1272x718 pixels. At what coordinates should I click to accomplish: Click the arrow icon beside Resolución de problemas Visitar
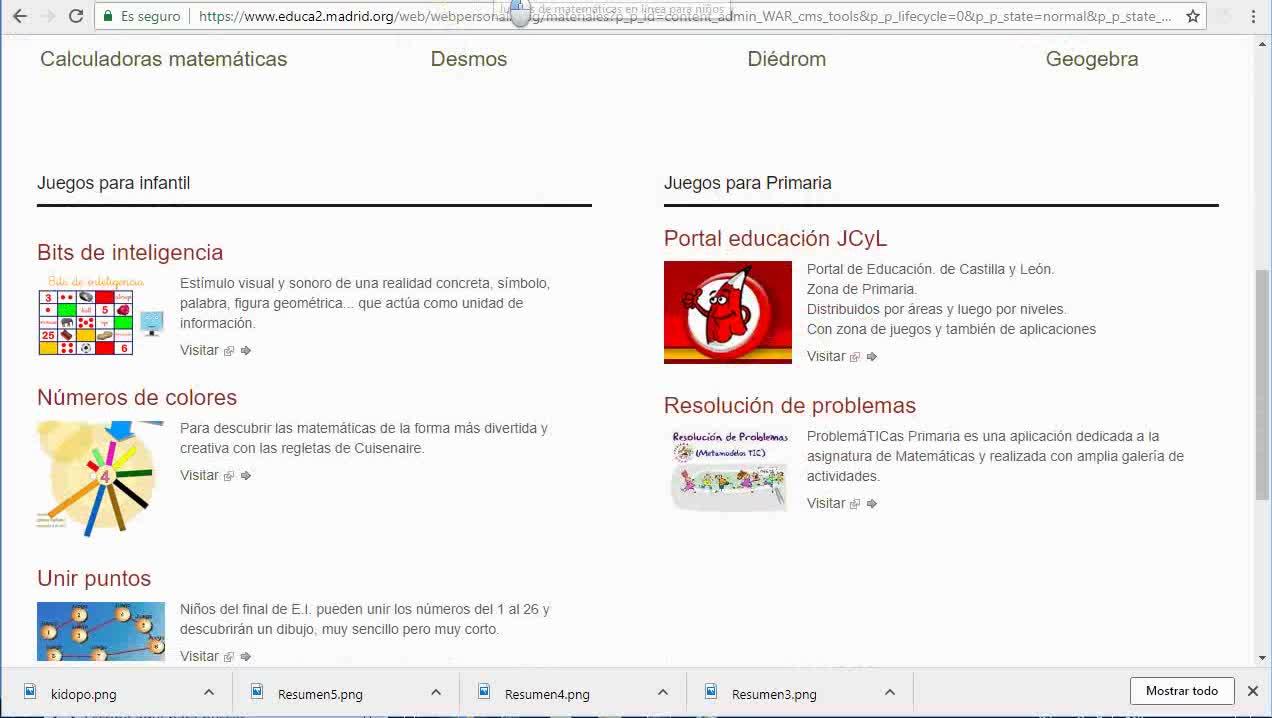872,504
